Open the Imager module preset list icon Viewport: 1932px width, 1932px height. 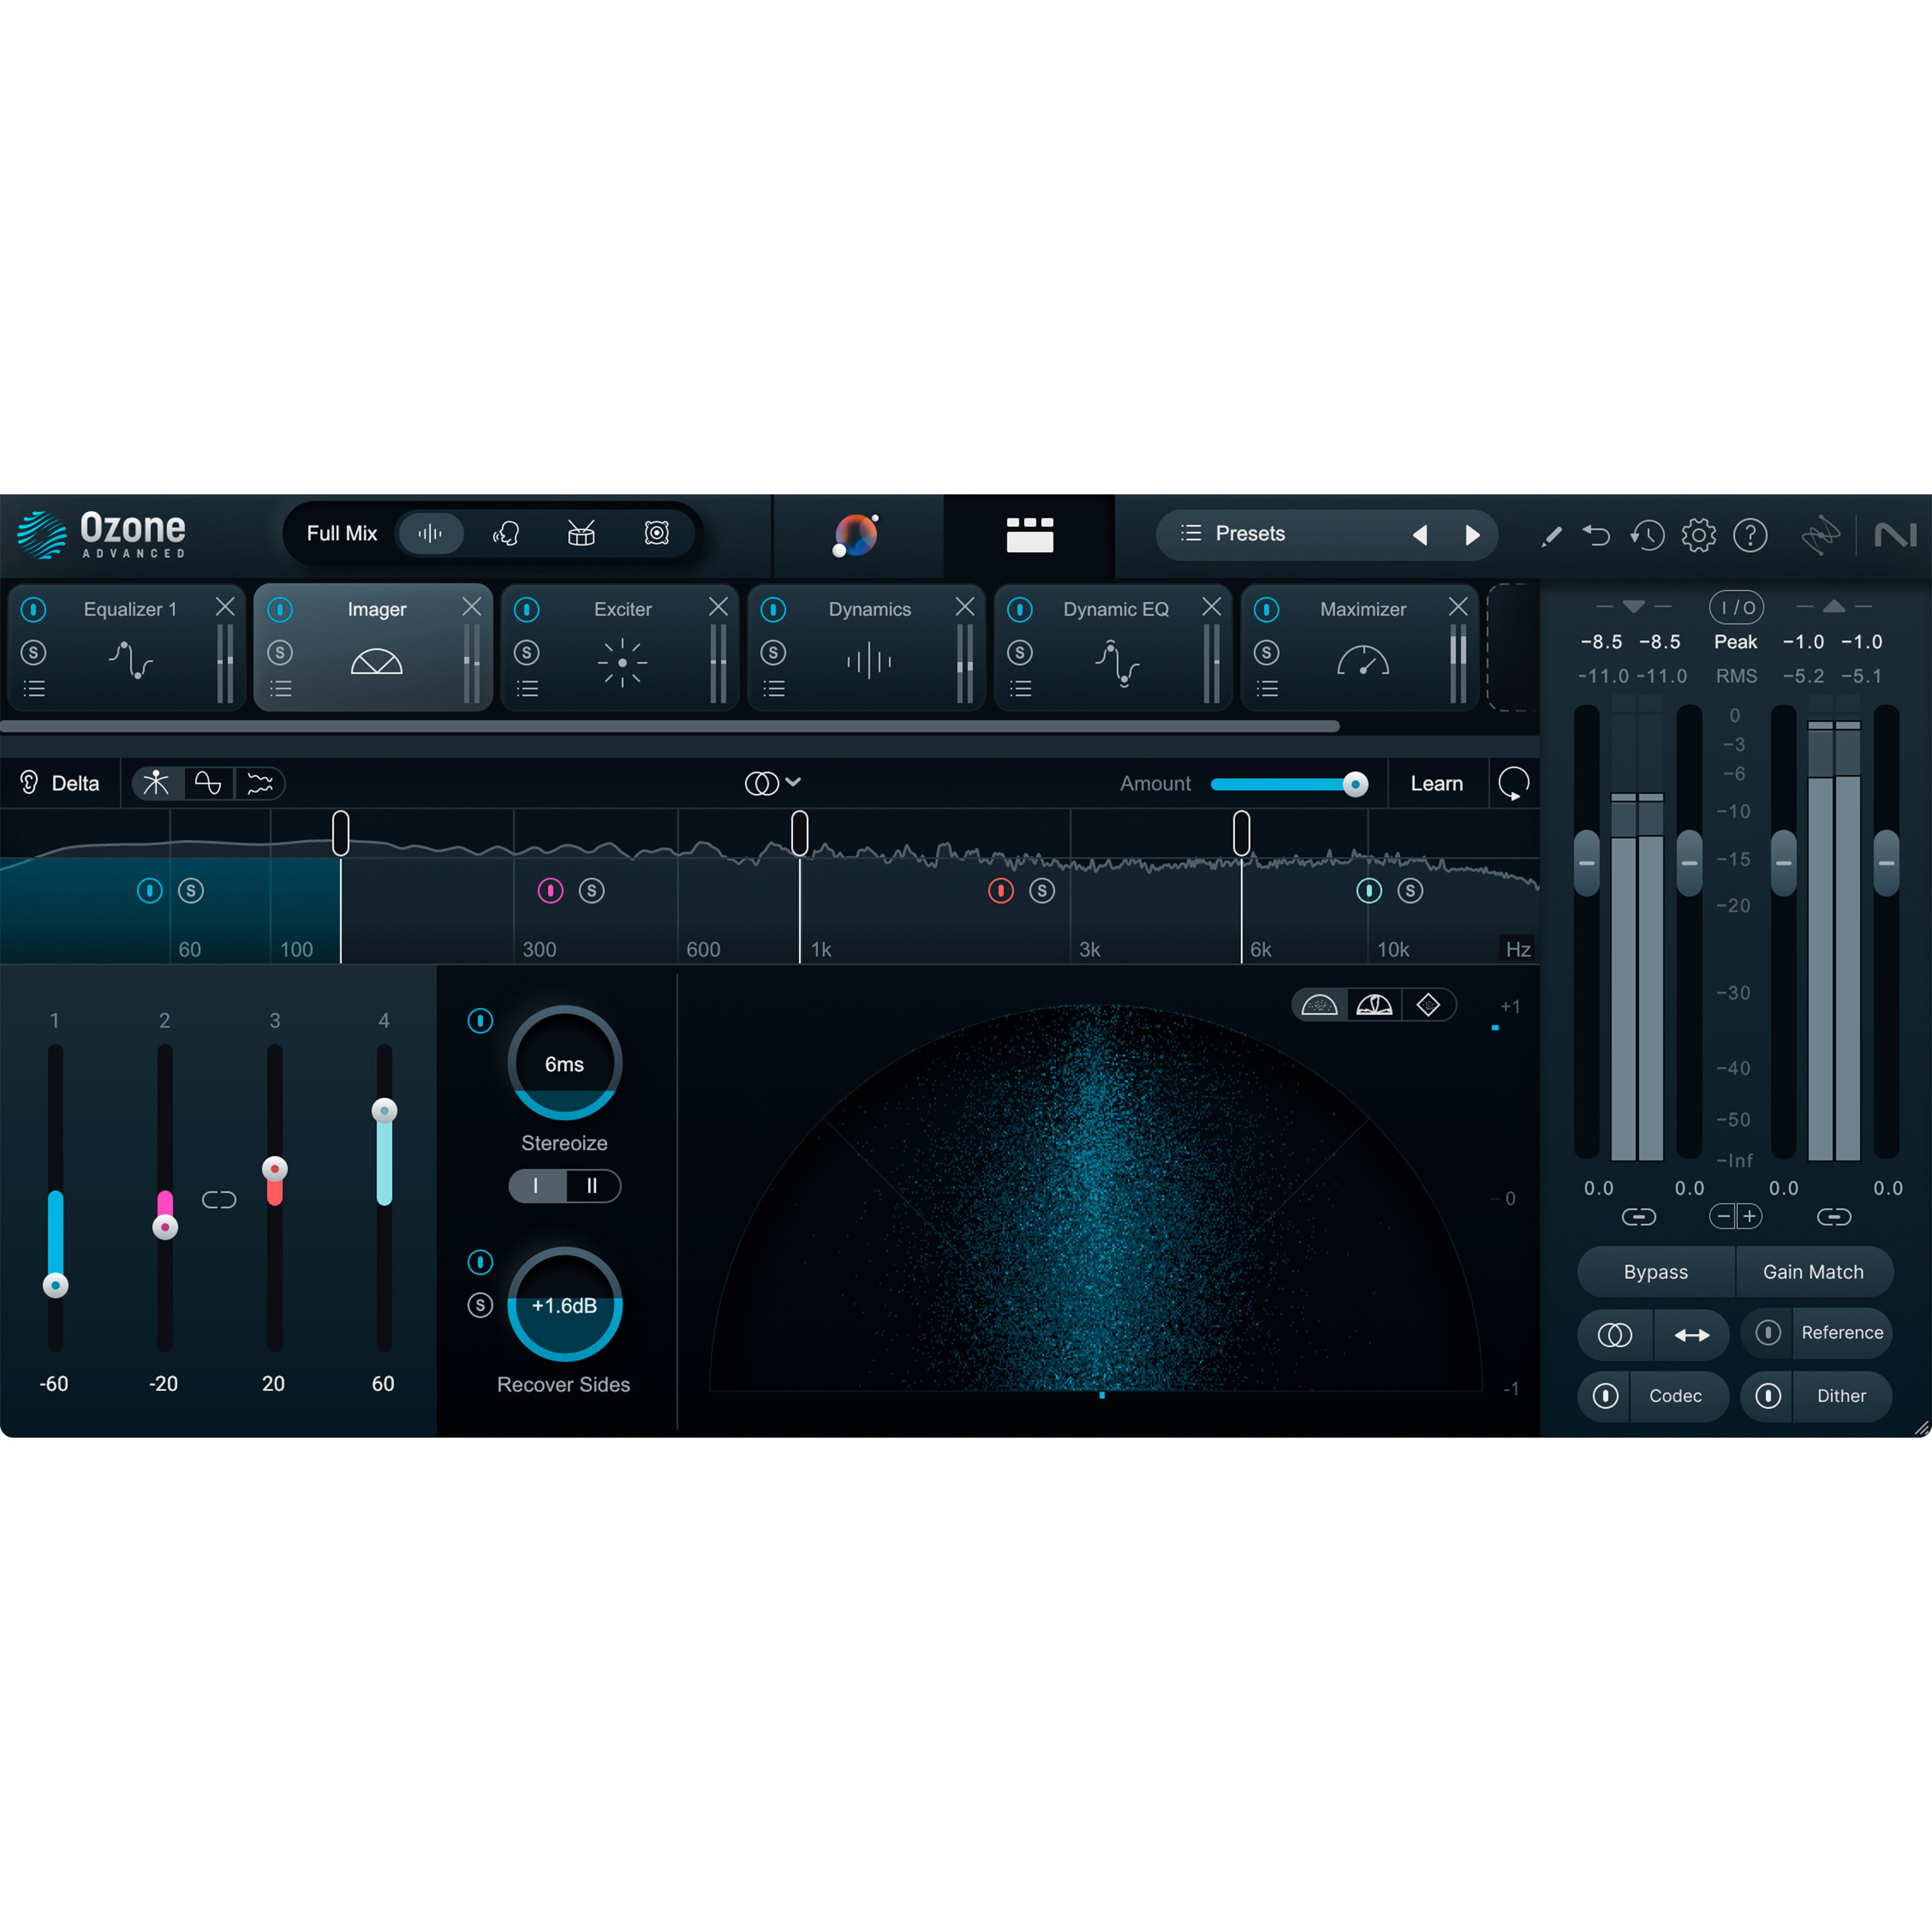point(281,688)
